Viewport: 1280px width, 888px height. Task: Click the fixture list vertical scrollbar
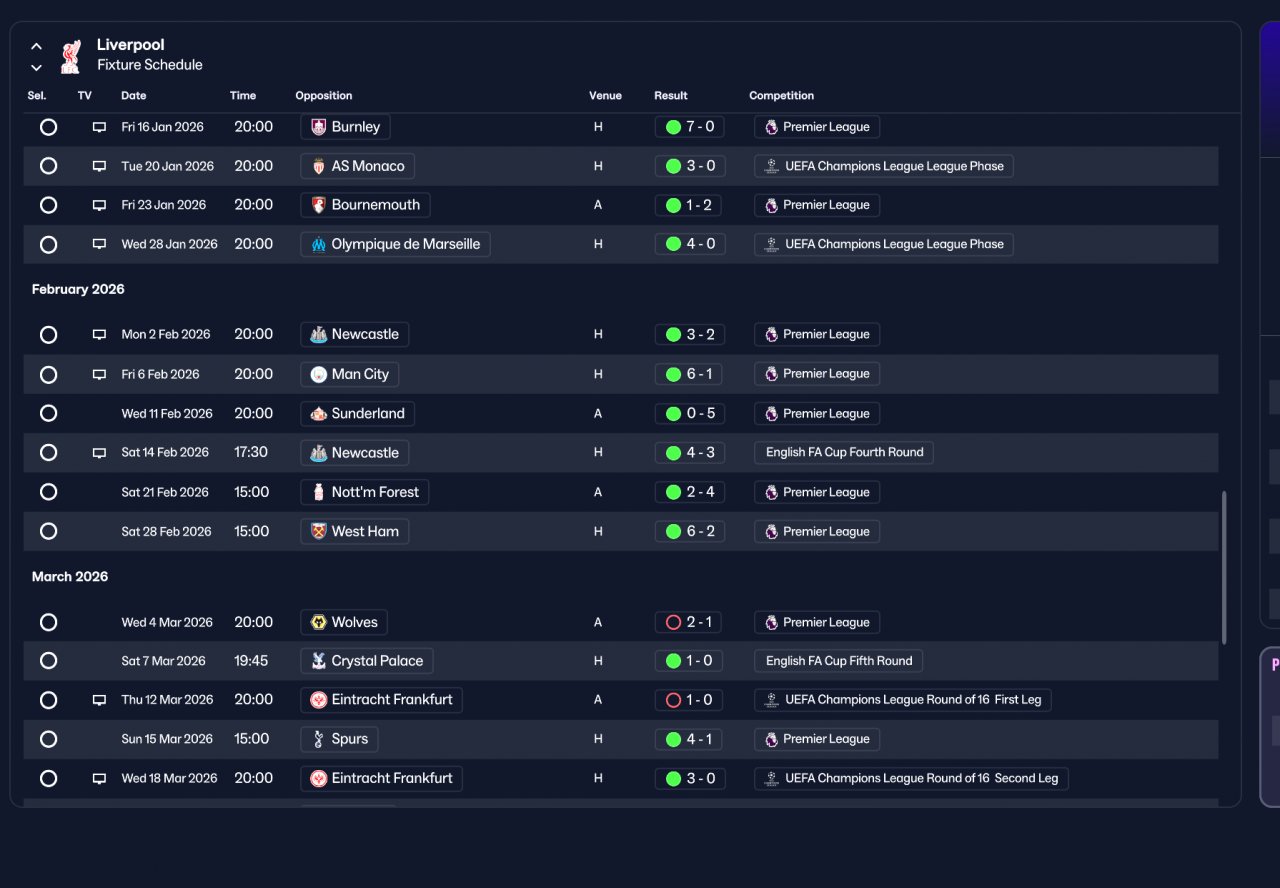[1224, 568]
